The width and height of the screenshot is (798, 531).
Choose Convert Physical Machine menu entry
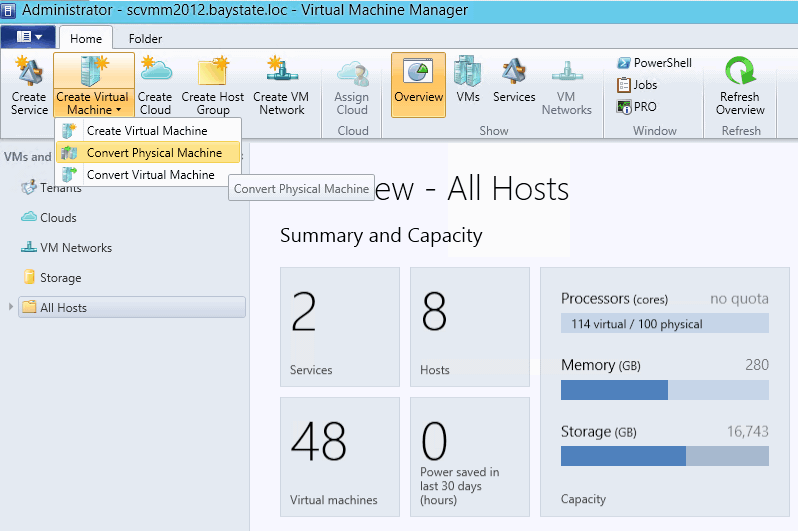(x=154, y=153)
